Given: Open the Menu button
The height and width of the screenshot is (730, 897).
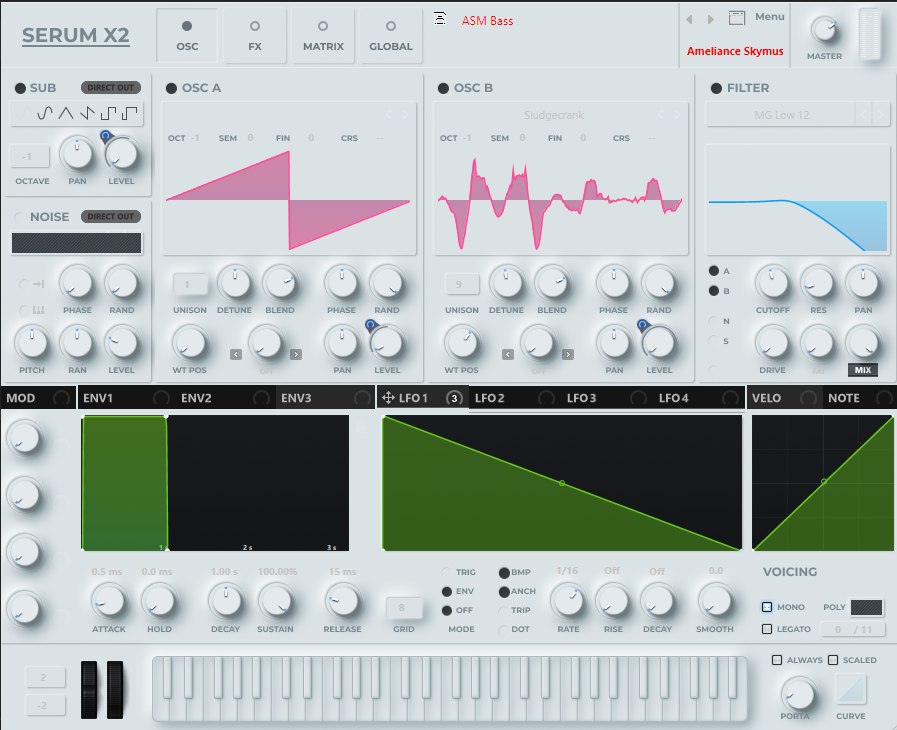Looking at the screenshot, I should (x=769, y=17).
